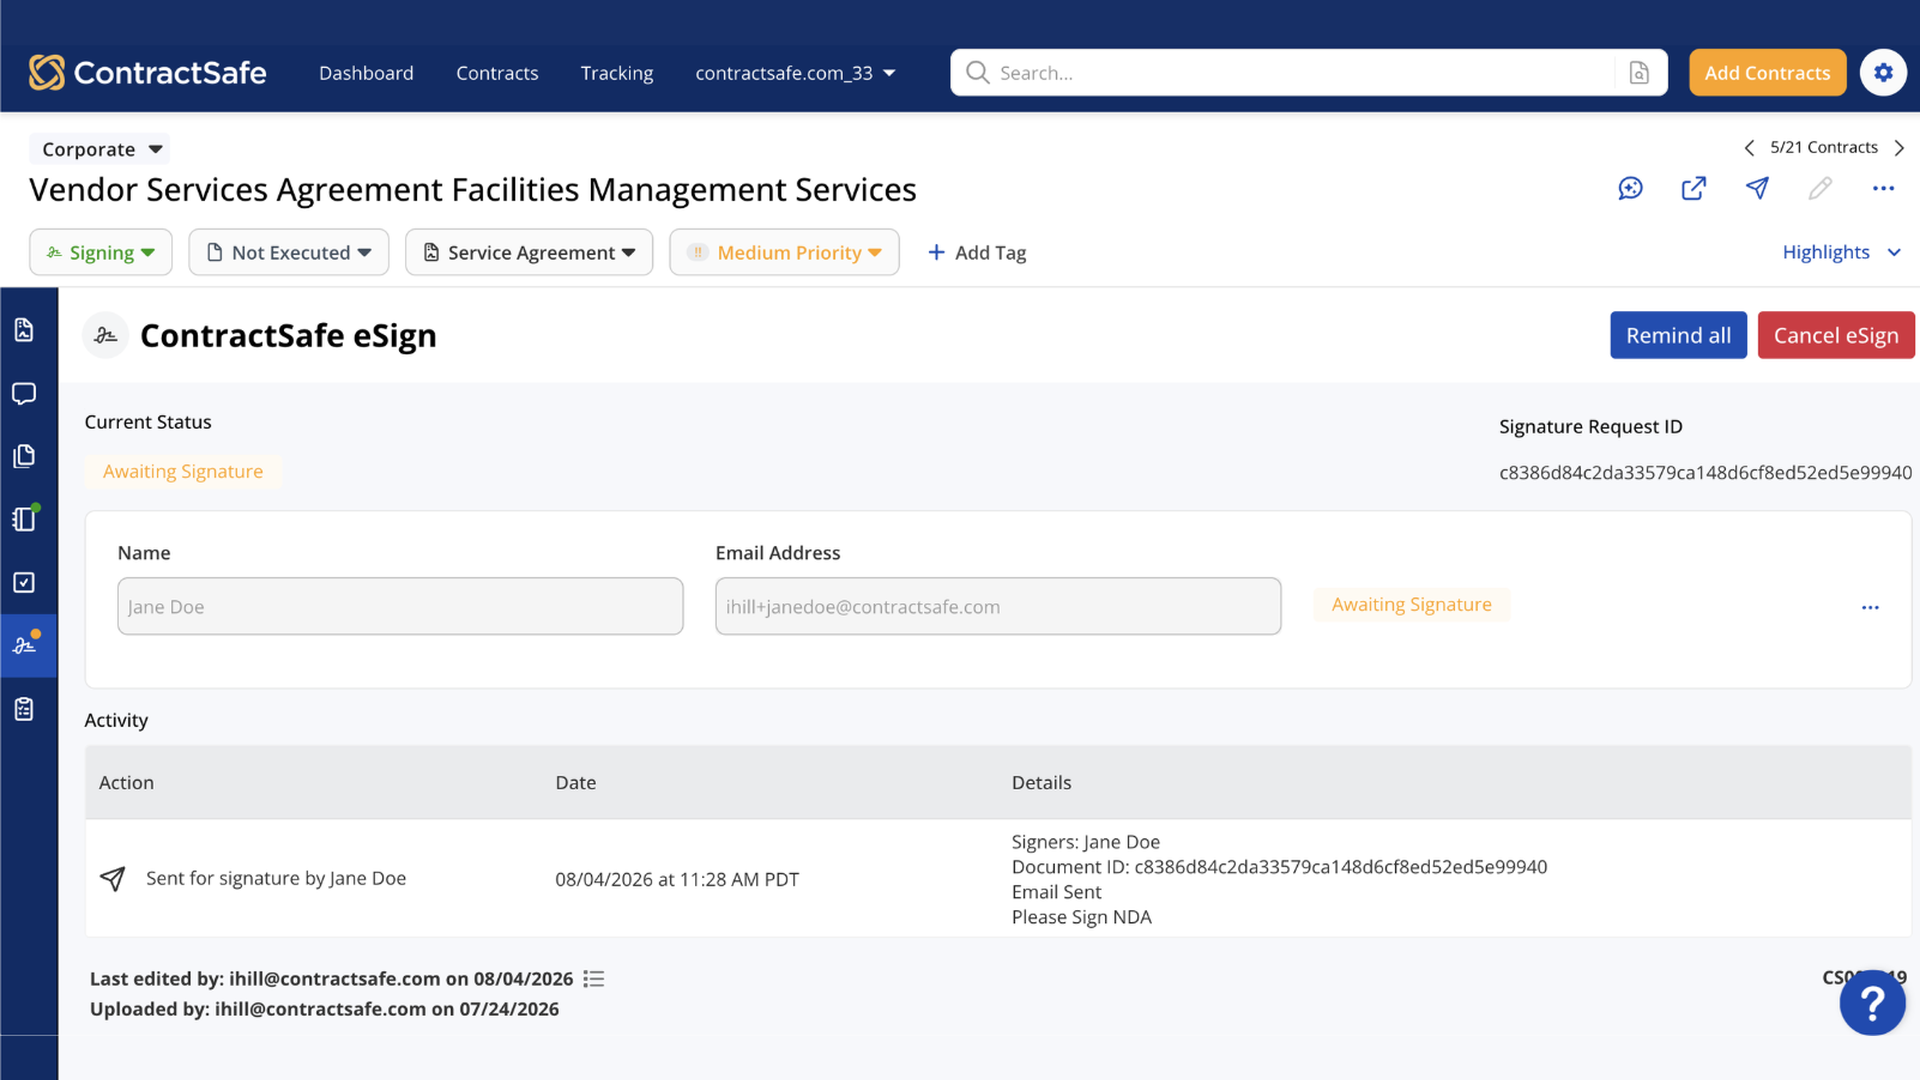This screenshot has width=1920, height=1080.
Task: Open the document view sidebar icon
Action: pos(24,330)
